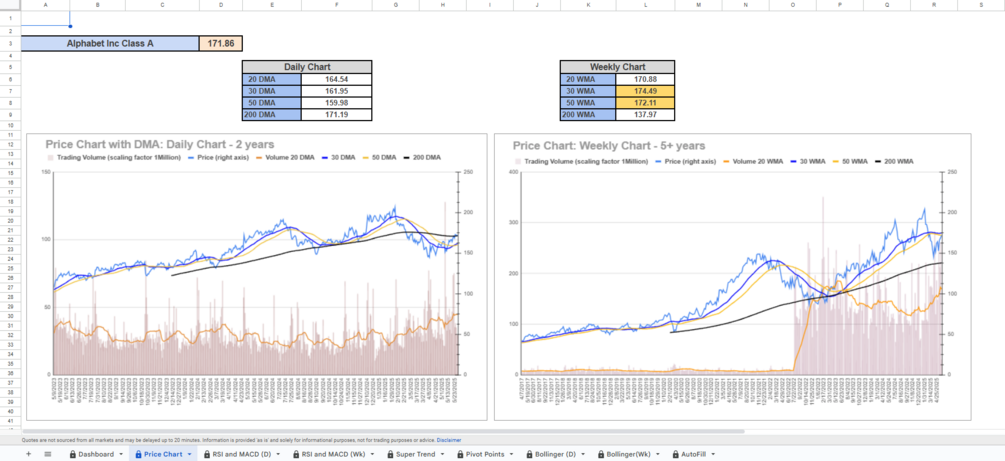The height and width of the screenshot is (461, 1005).
Task: Select the Bollinger (D) sheet tab
Action: click(x=554, y=454)
